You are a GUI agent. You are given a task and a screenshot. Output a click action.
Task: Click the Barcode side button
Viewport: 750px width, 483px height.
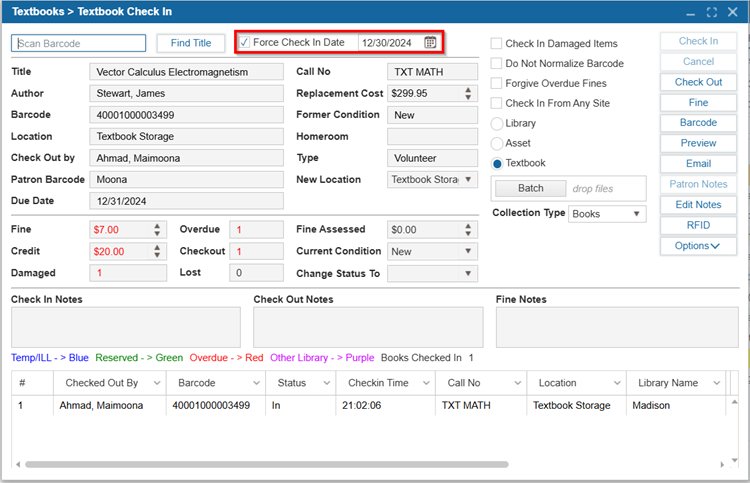pyautogui.click(x=698, y=123)
